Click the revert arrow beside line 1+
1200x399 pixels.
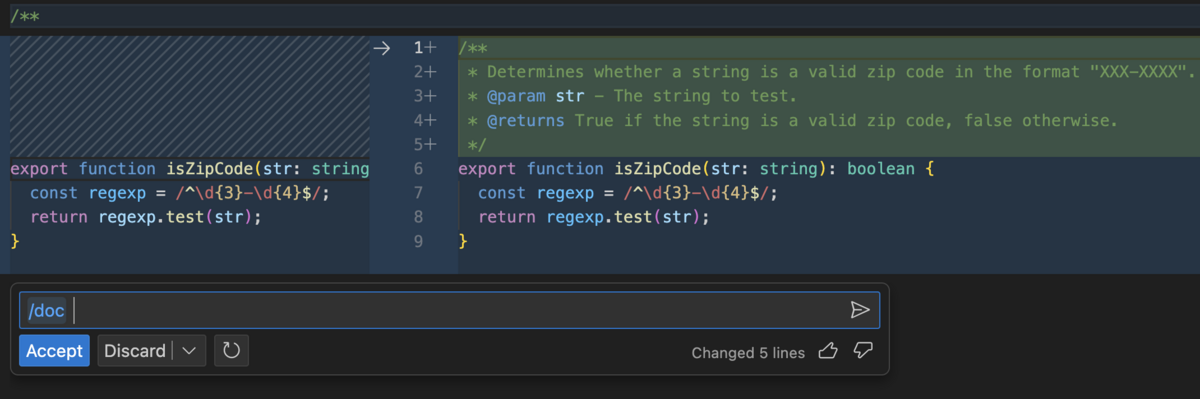(x=381, y=47)
